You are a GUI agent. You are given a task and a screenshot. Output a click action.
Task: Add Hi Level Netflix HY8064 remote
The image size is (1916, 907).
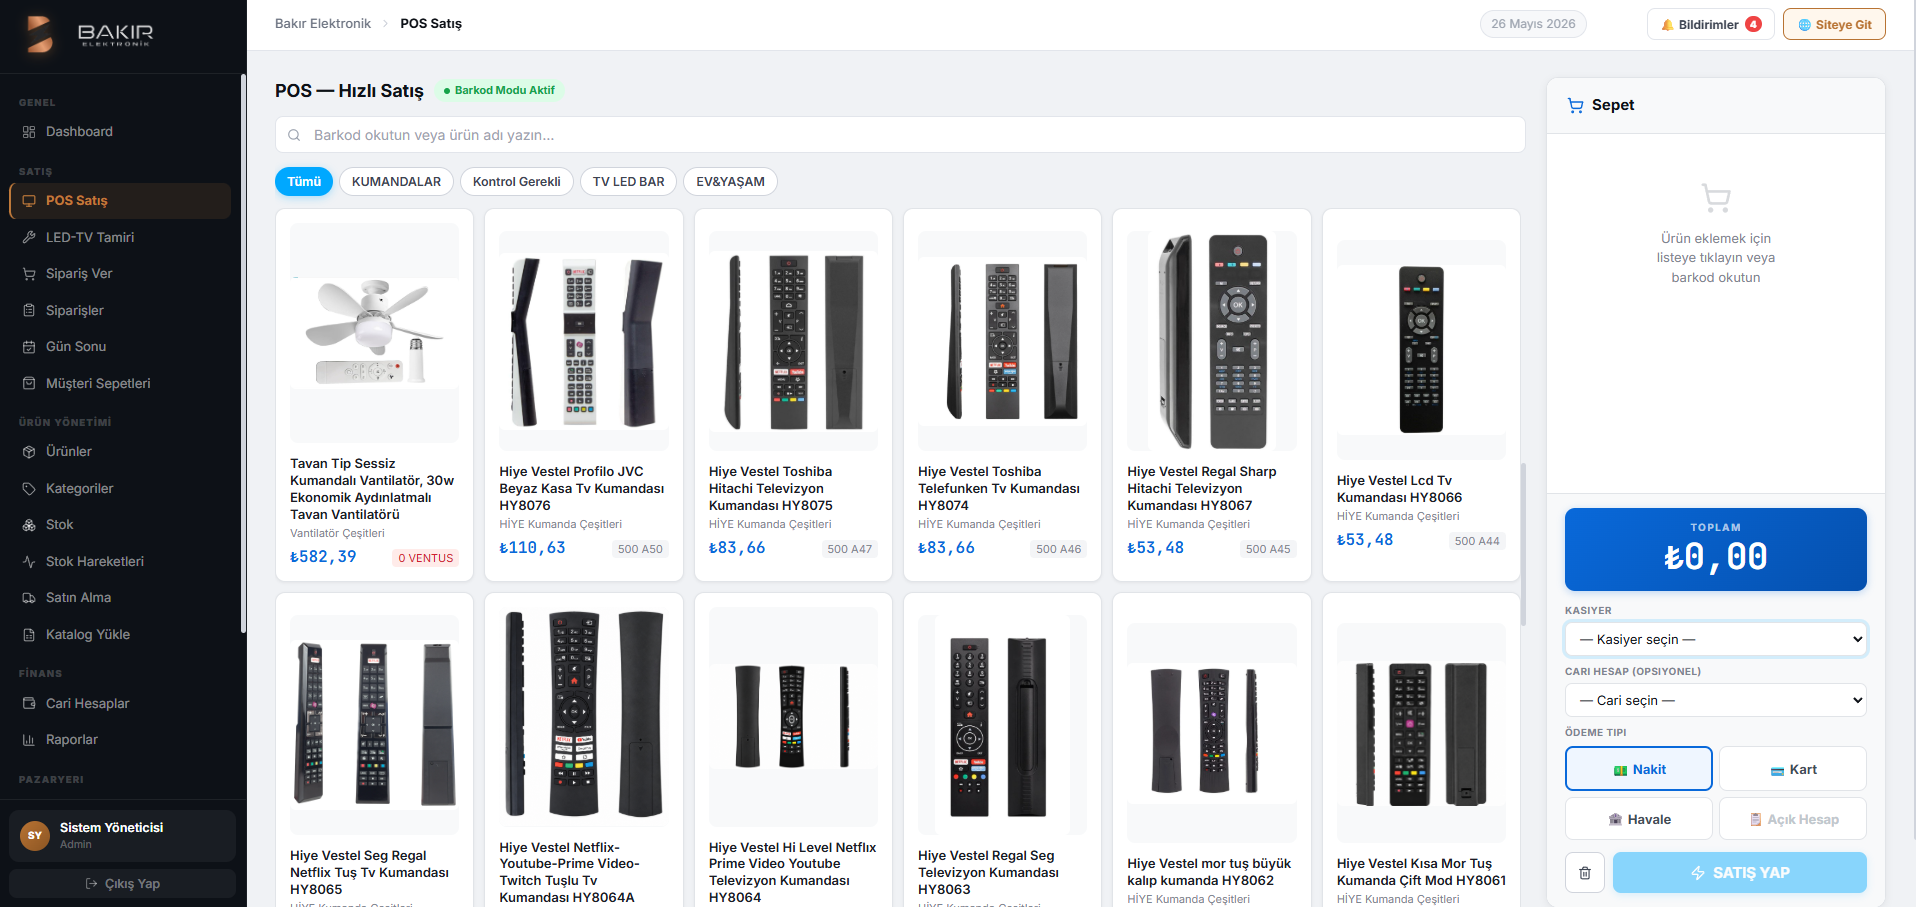(793, 750)
